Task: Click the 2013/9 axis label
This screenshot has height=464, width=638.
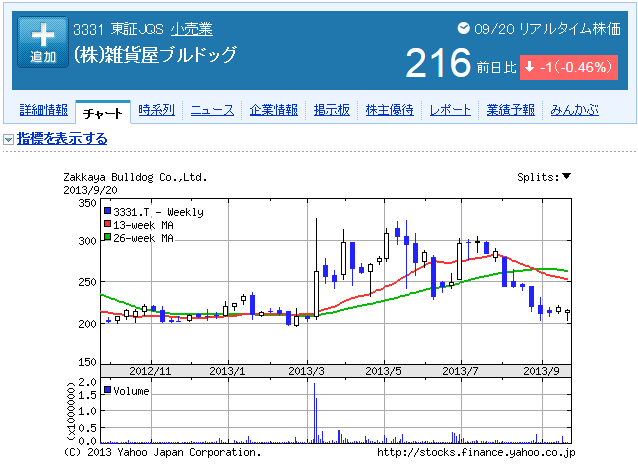Action: [541, 371]
